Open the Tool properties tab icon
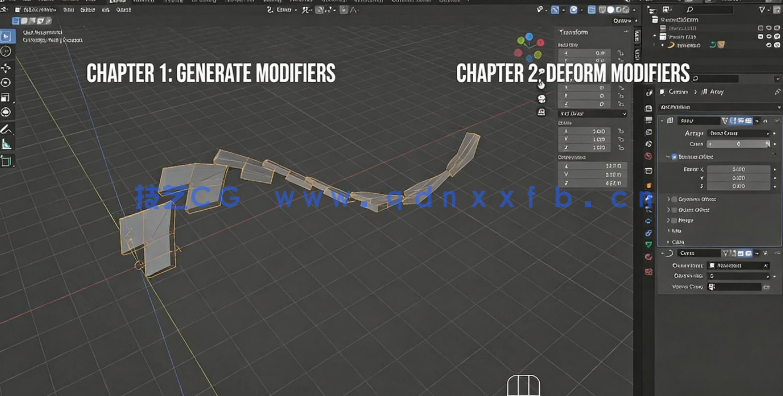This screenshot has width=783, height=396. [649, 92]
